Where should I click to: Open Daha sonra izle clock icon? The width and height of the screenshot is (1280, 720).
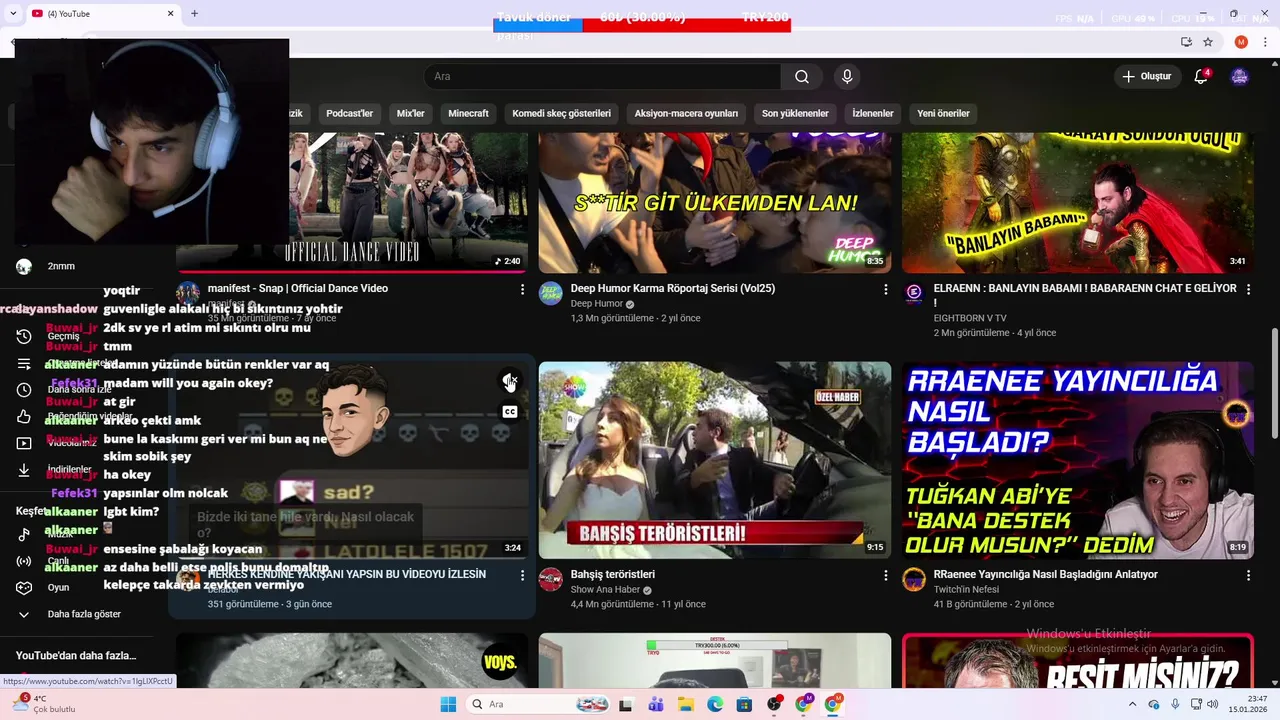point(24,390)
